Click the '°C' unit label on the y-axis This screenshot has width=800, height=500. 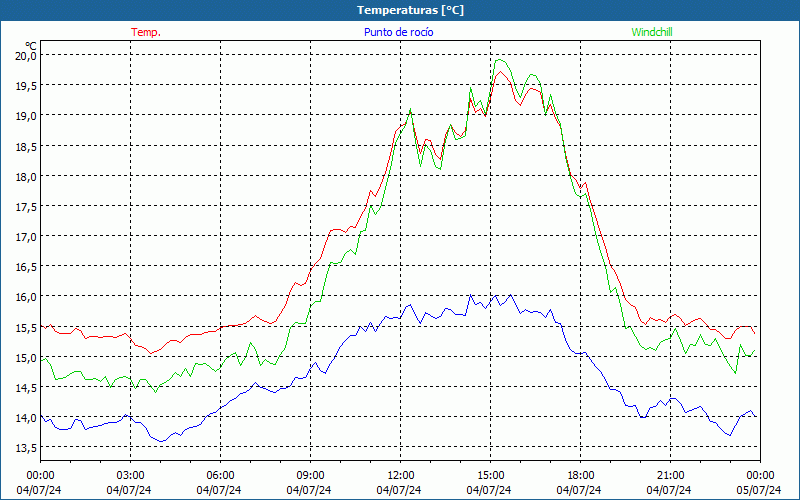[31, 46]
